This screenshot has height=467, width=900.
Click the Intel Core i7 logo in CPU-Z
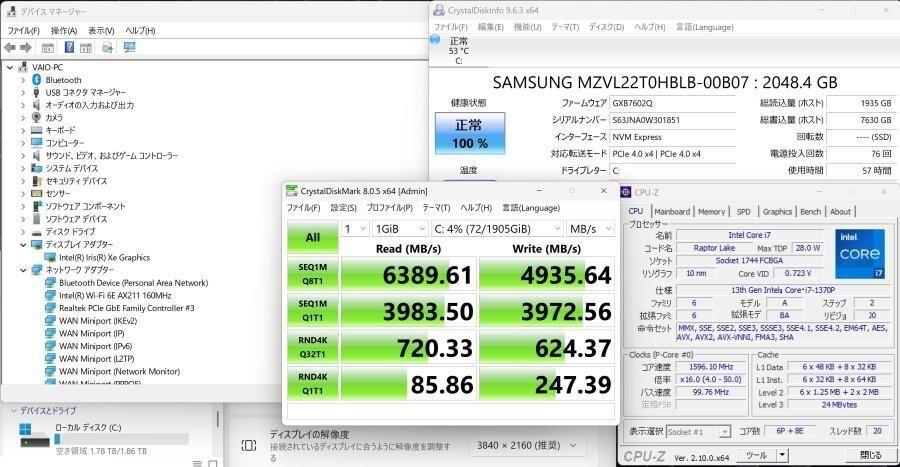coord(859,254)
